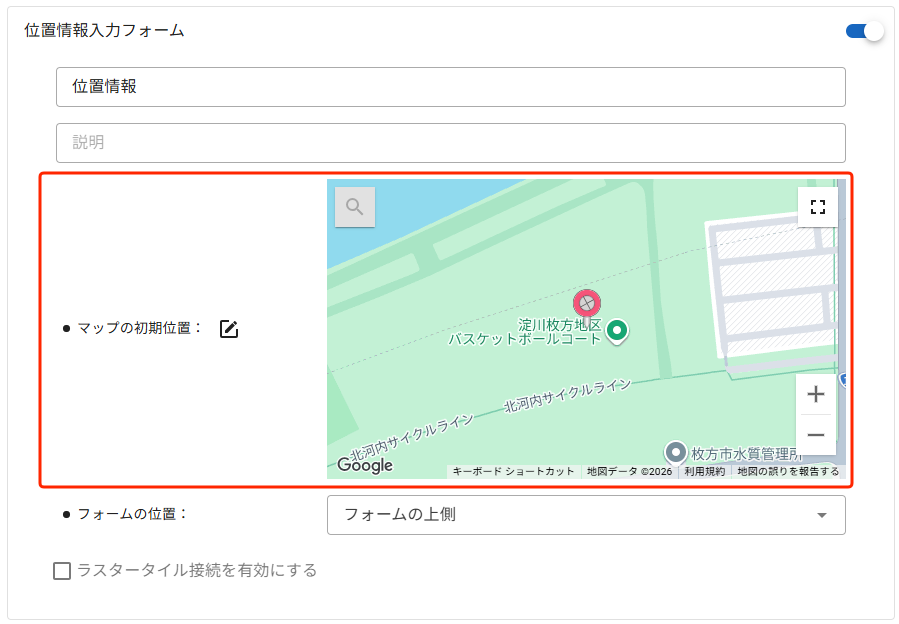Click the フォームの位置： label
The image size is (899, 624).
(x=132, y=514)
